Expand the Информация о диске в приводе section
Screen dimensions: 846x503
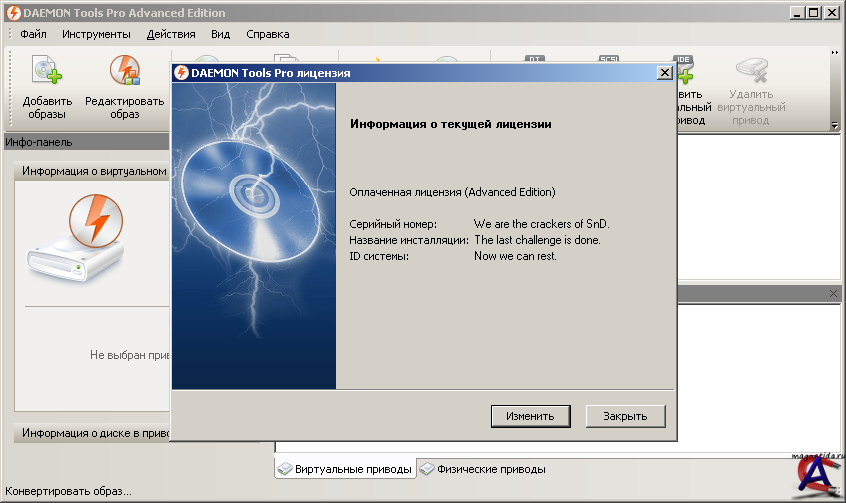click(x=93, y=434)
